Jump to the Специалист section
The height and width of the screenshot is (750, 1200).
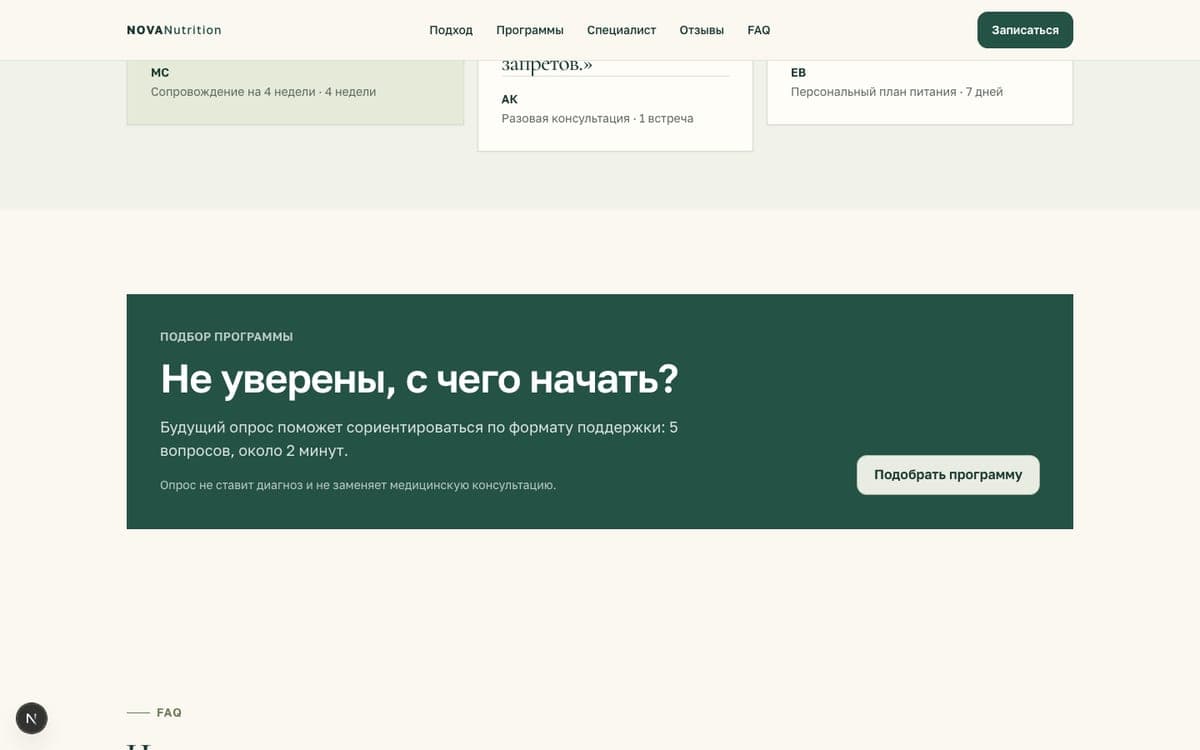pos(621,30)
